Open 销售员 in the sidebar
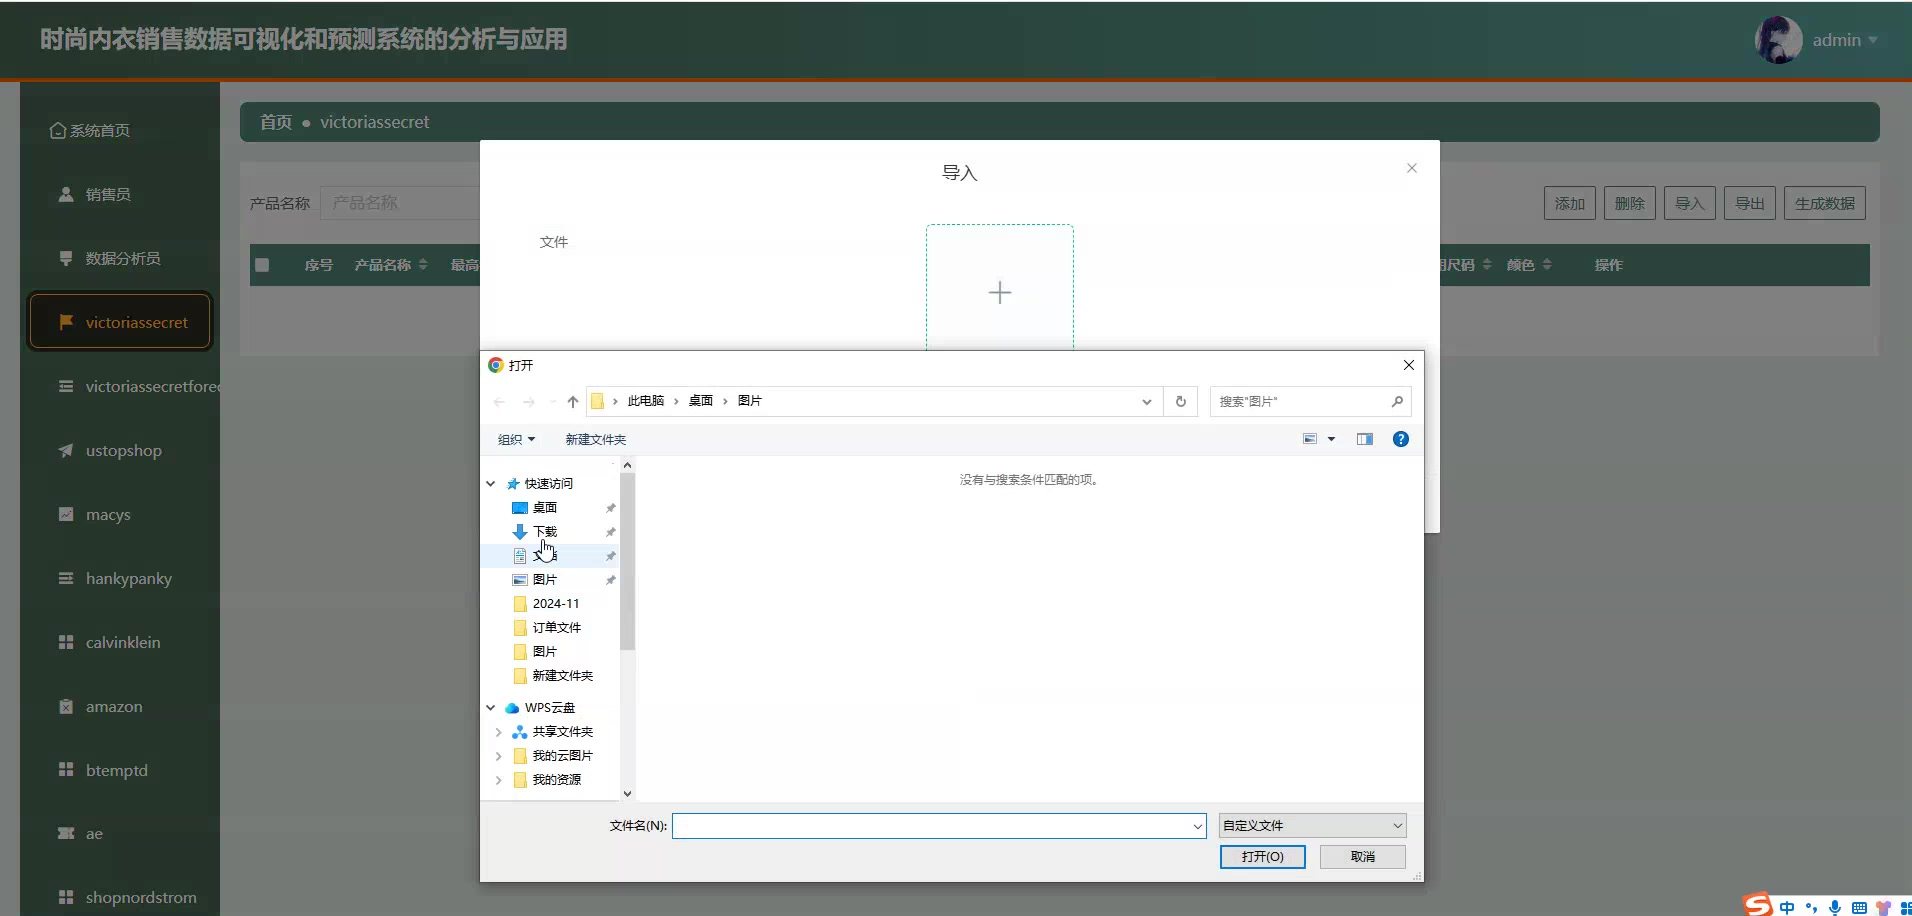 pyautogui.click(x=120, y=194)
